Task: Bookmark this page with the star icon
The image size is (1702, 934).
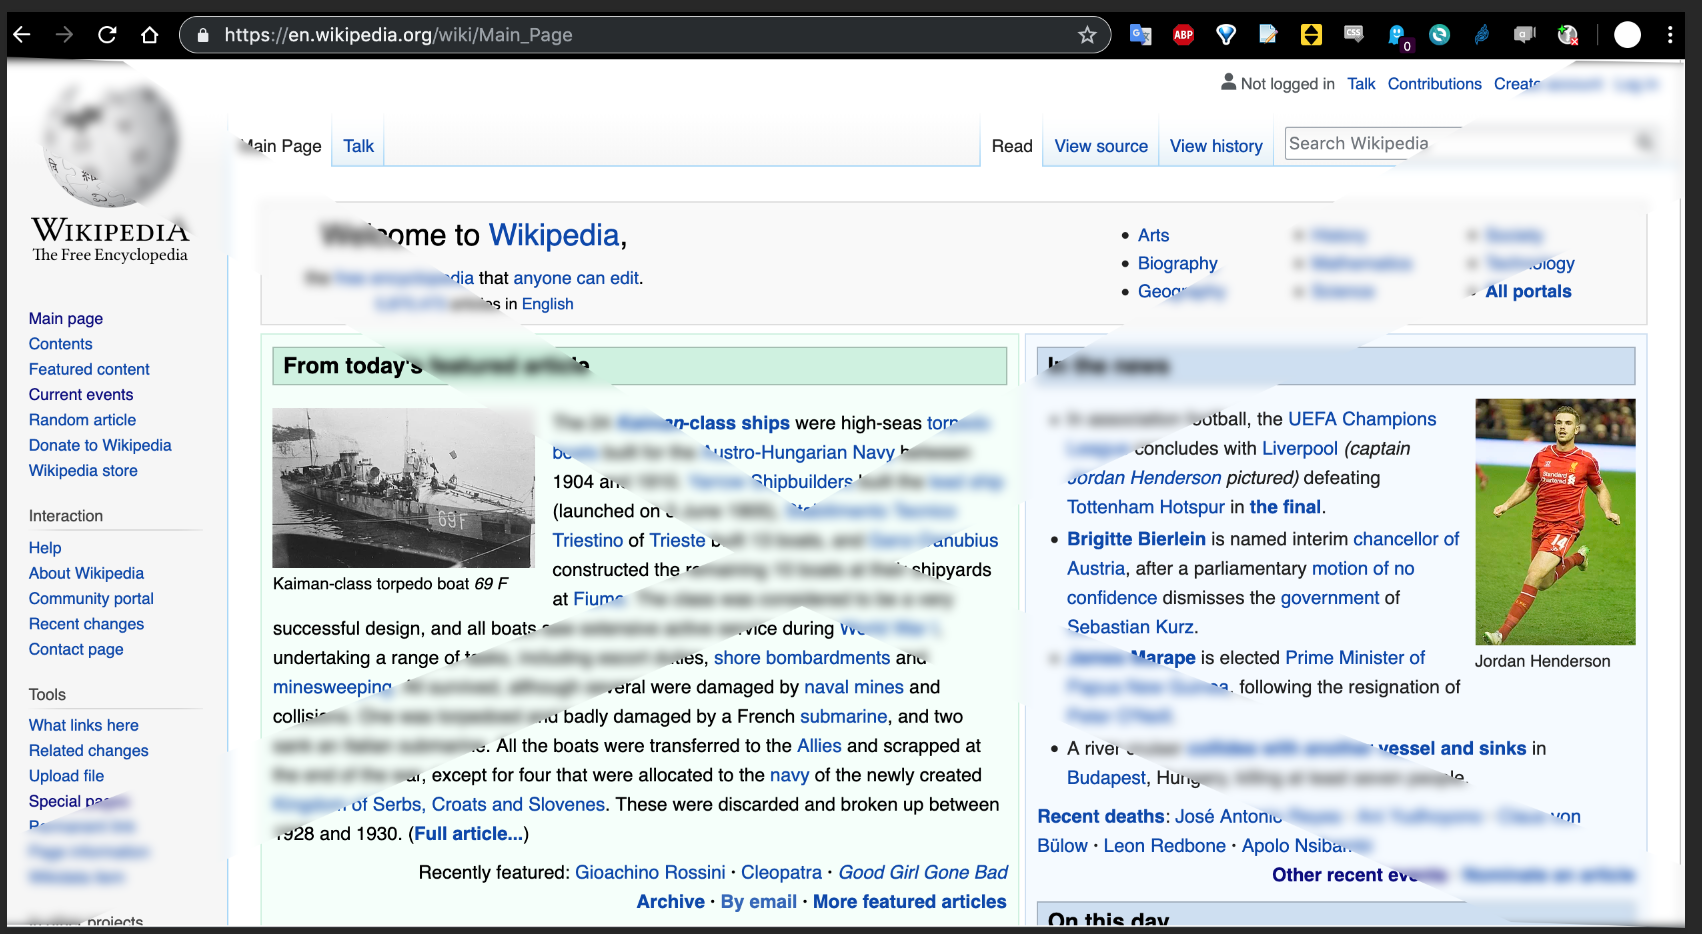Action: tap(1087, 35)
